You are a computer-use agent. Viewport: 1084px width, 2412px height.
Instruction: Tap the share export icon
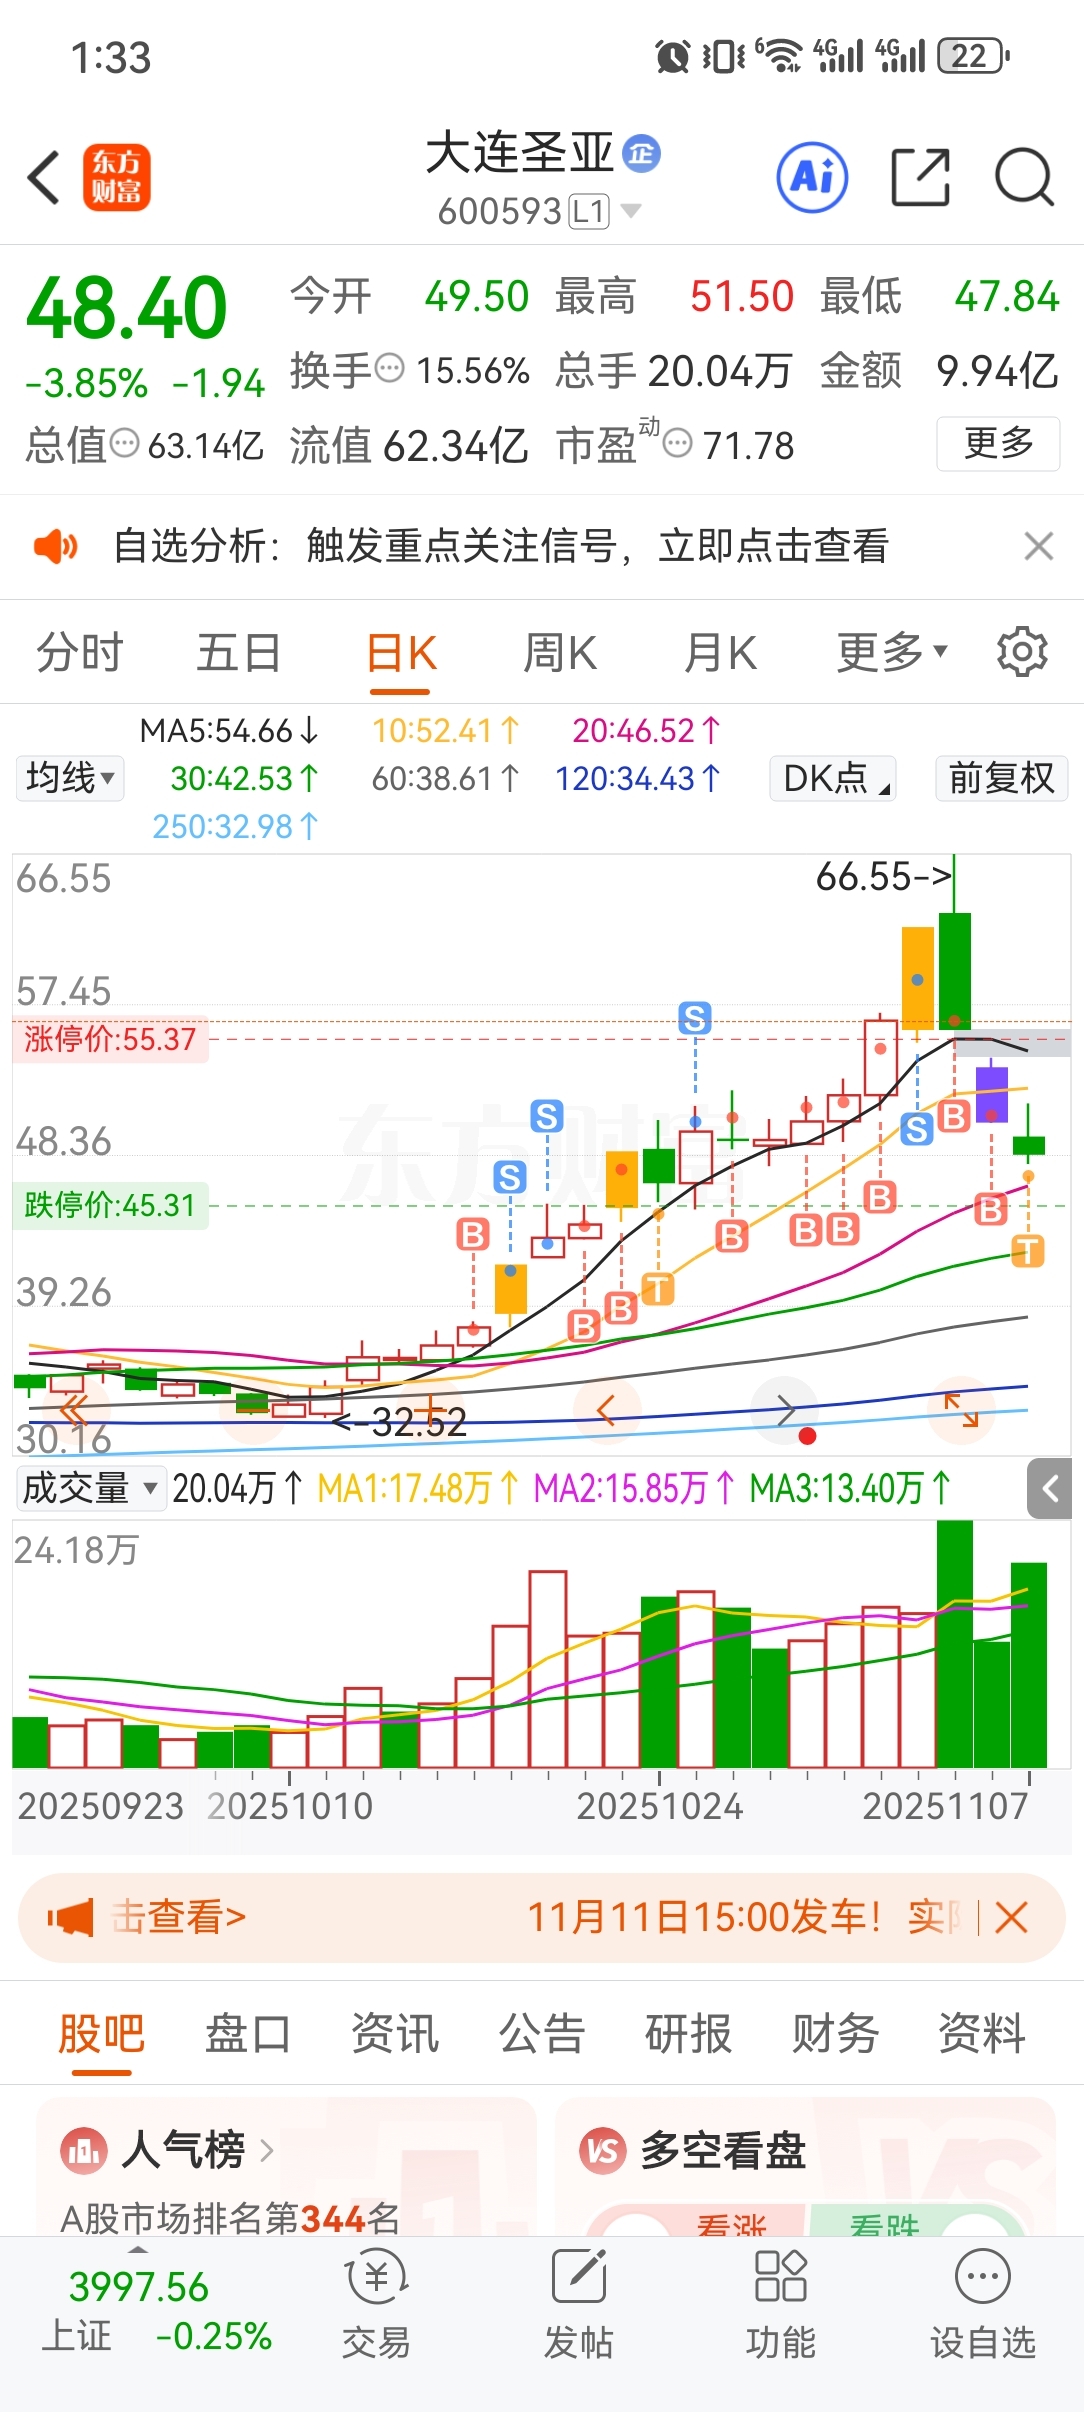click(920, 178)
